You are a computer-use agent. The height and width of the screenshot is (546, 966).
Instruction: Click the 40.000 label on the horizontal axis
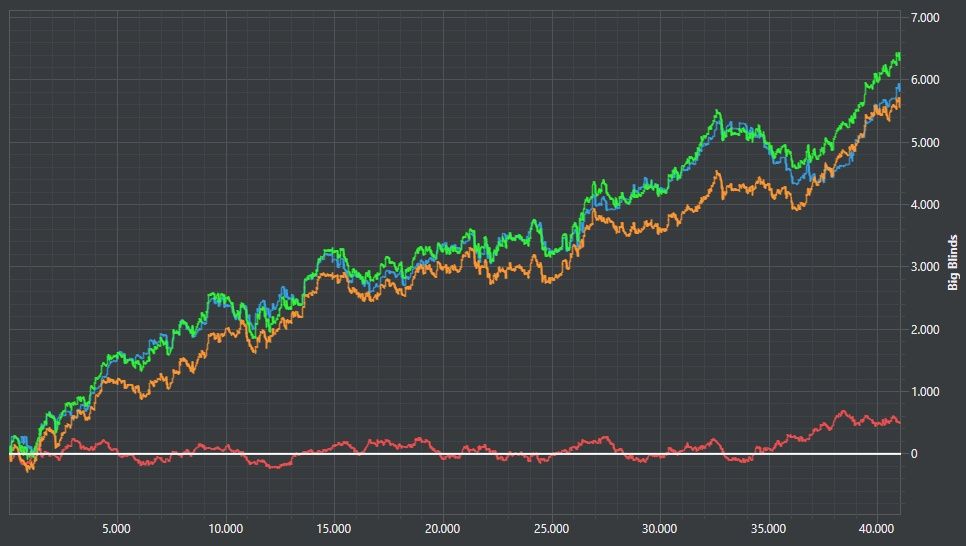point(875,528)
